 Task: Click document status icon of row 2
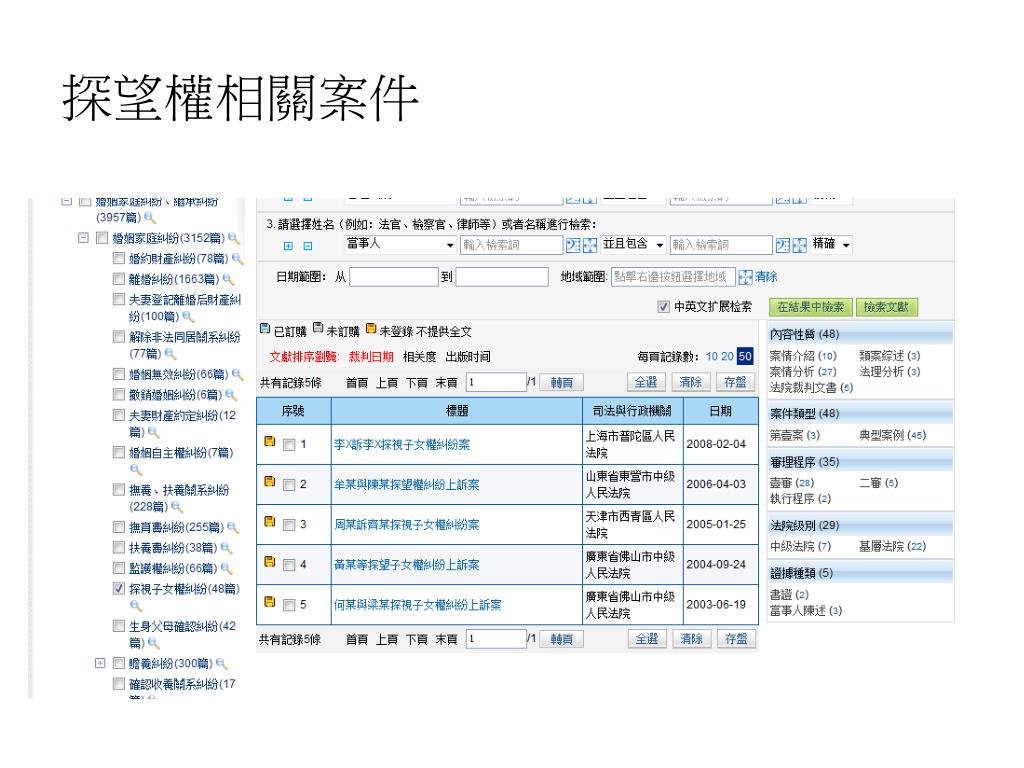point(270,481)
